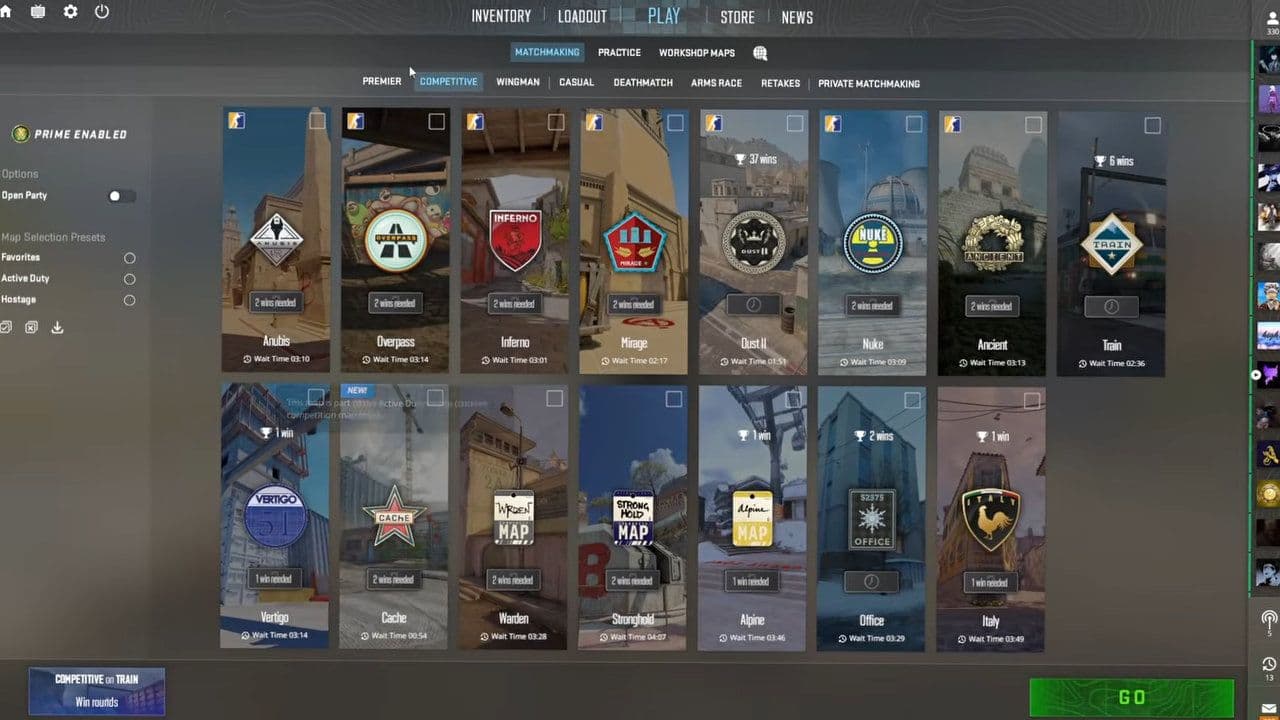Click the '2 wins needed' label on Cache
This screenshot has height=720, width=1280.
tap(393, 579)
